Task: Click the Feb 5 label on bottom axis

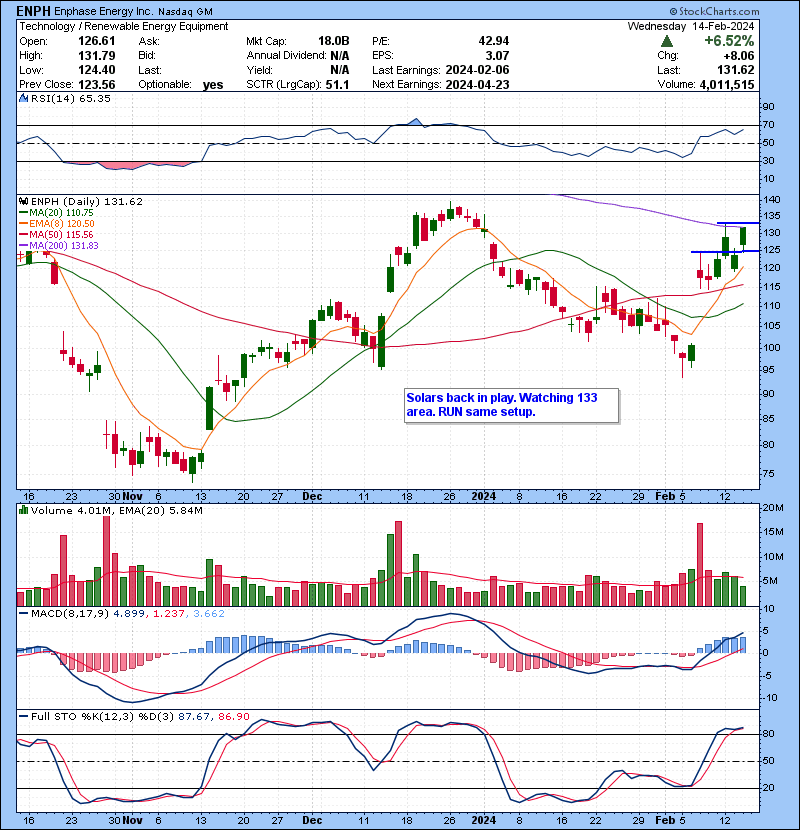Action: click(x=670, y=820)
